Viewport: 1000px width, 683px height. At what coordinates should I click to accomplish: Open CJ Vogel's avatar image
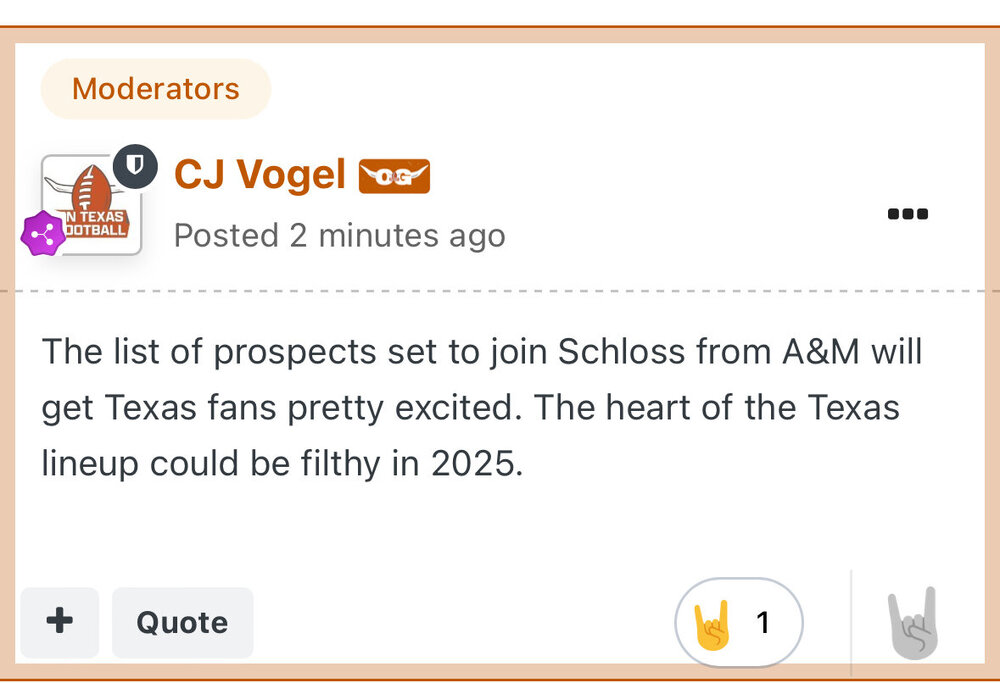pyautogui.click(x=90, y=207)
